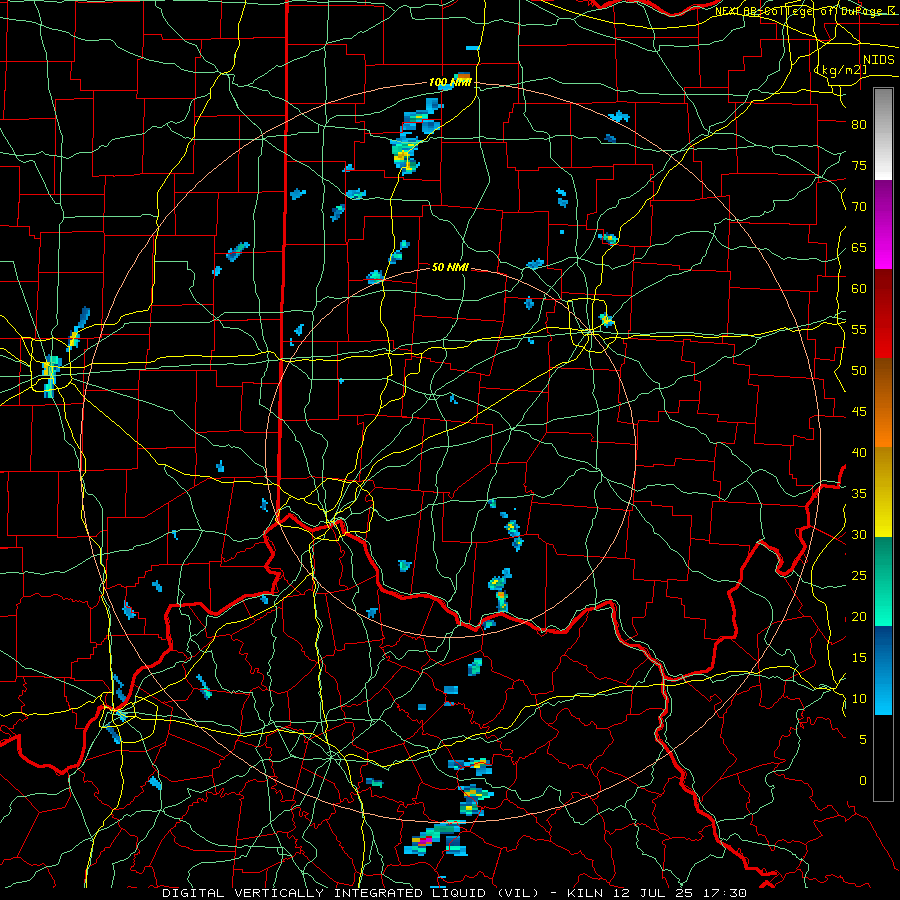
Task: Select the 60 value on the scale
Action: pos(859,289)
